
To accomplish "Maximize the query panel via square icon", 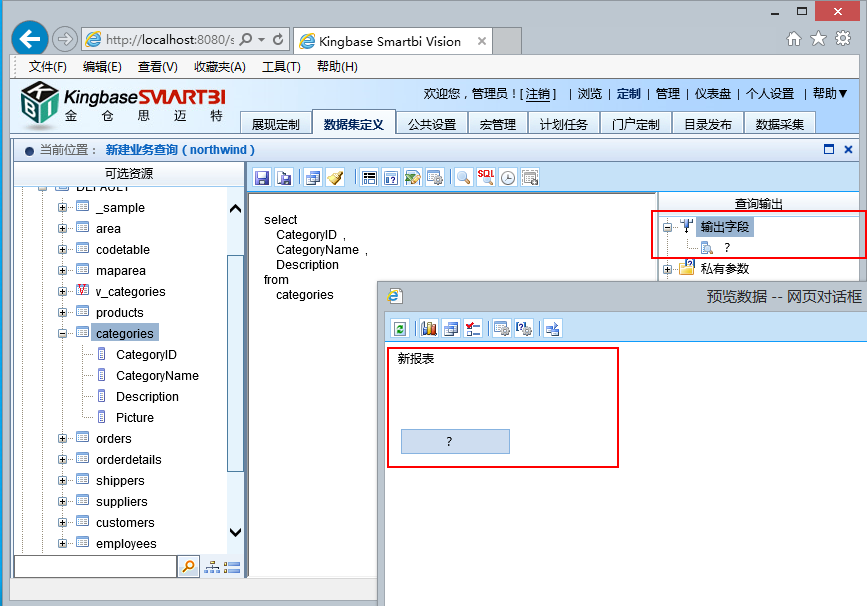I will click(x=829, y=149).
